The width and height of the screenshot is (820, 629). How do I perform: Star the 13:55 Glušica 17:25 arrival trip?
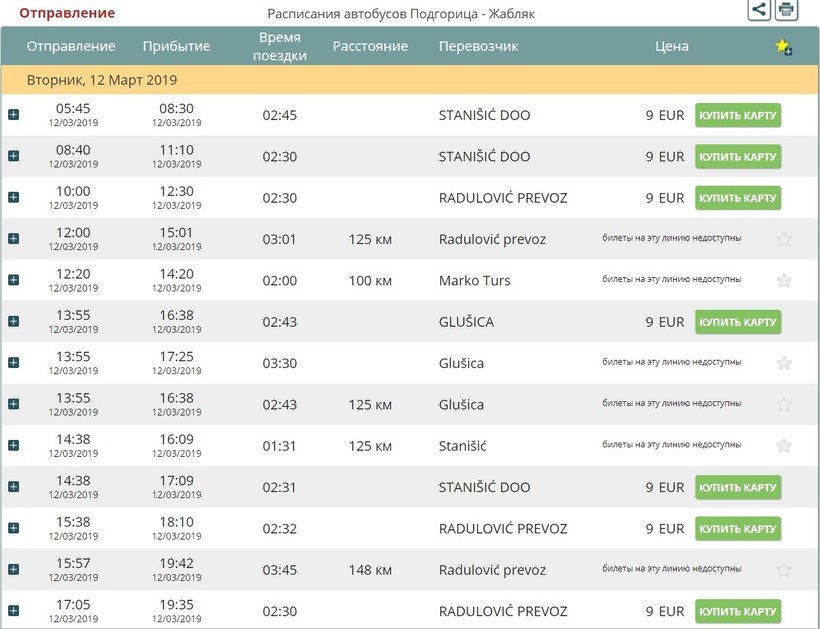(784, 363)
